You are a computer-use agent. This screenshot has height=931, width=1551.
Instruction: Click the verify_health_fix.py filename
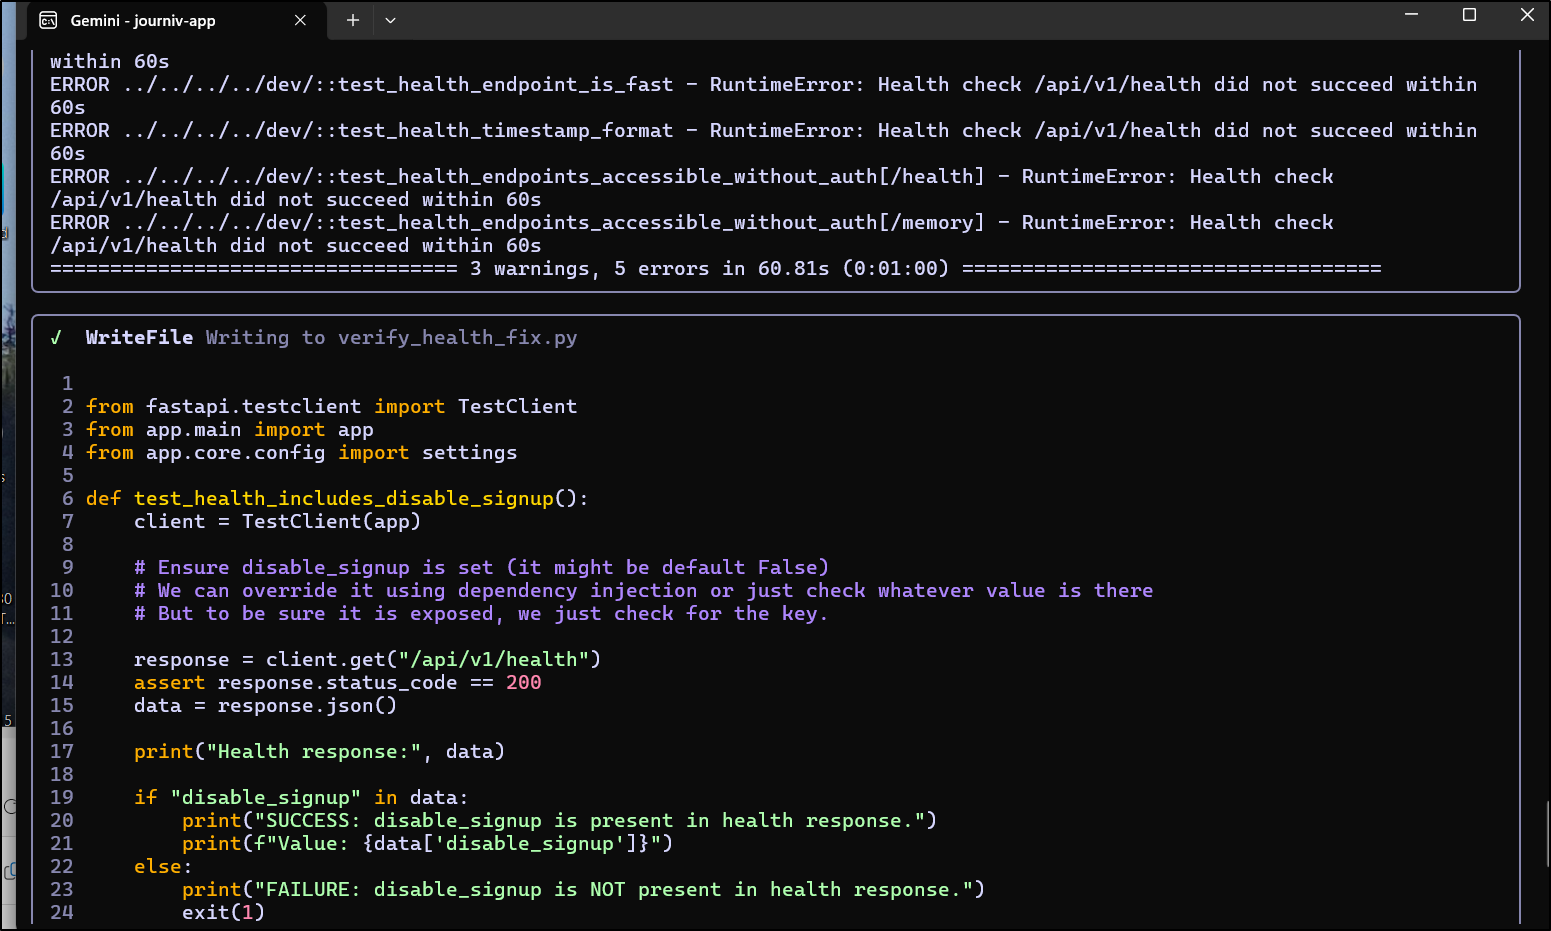pos(457,338)
